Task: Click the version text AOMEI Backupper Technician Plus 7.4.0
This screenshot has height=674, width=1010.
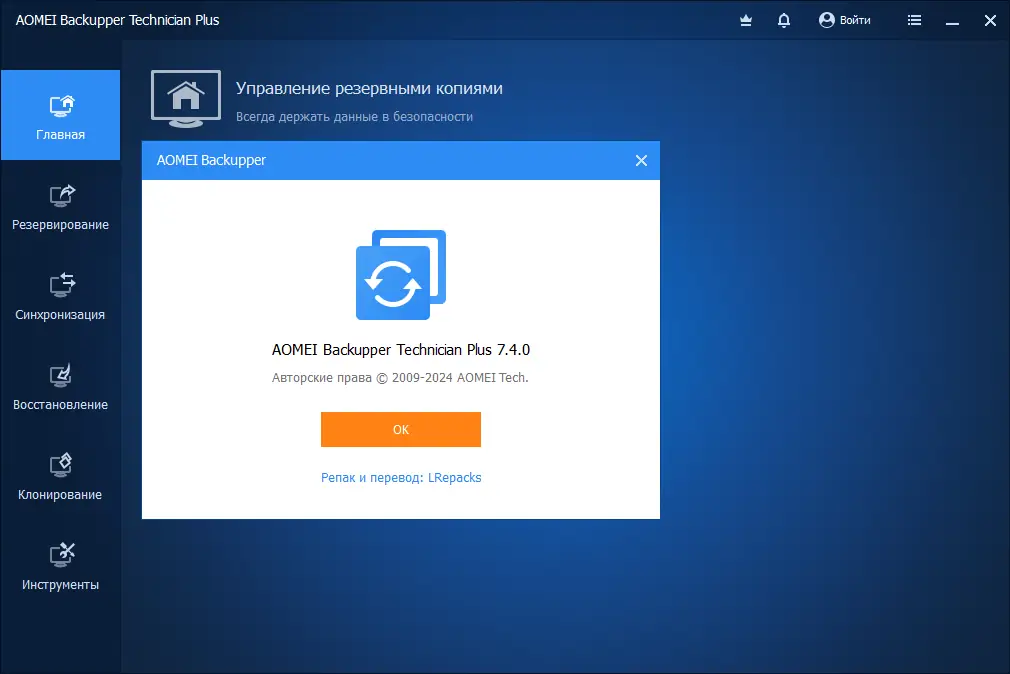Action: (400, 350)
